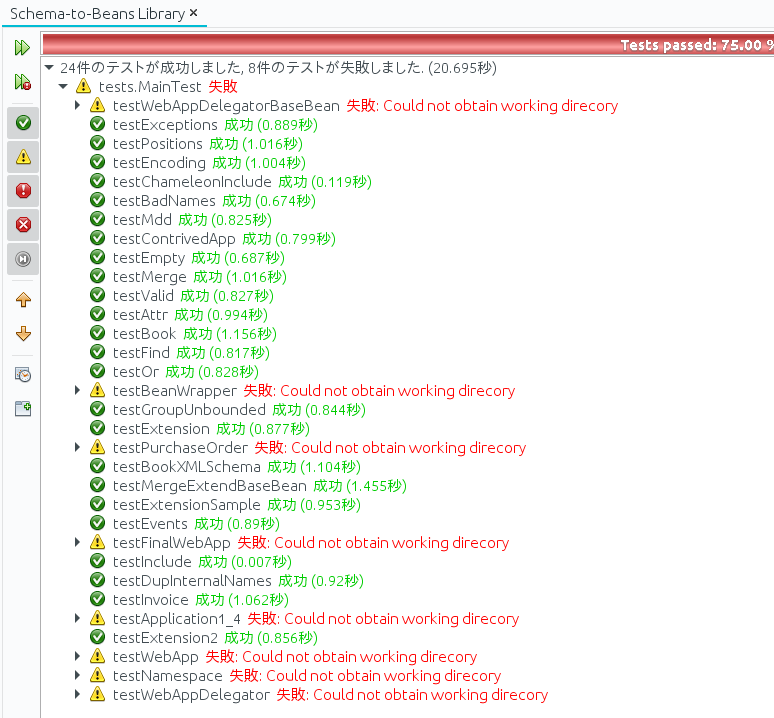Select the testAttr result row
774x718 pixels.
point(179,314)
